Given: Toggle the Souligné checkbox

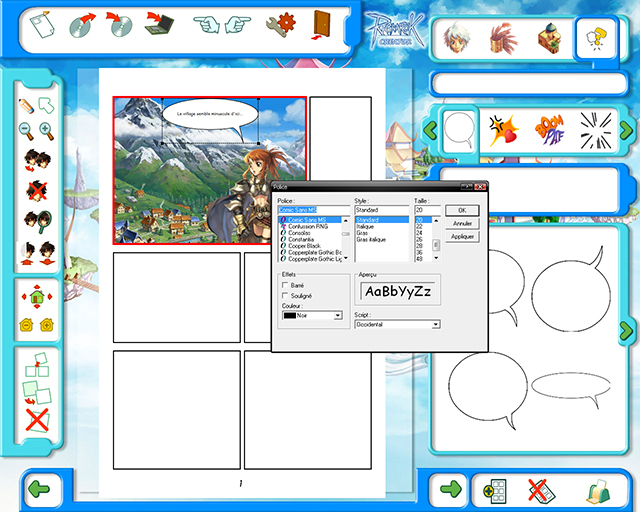Looking at the screenshot, I should point(285,295).
